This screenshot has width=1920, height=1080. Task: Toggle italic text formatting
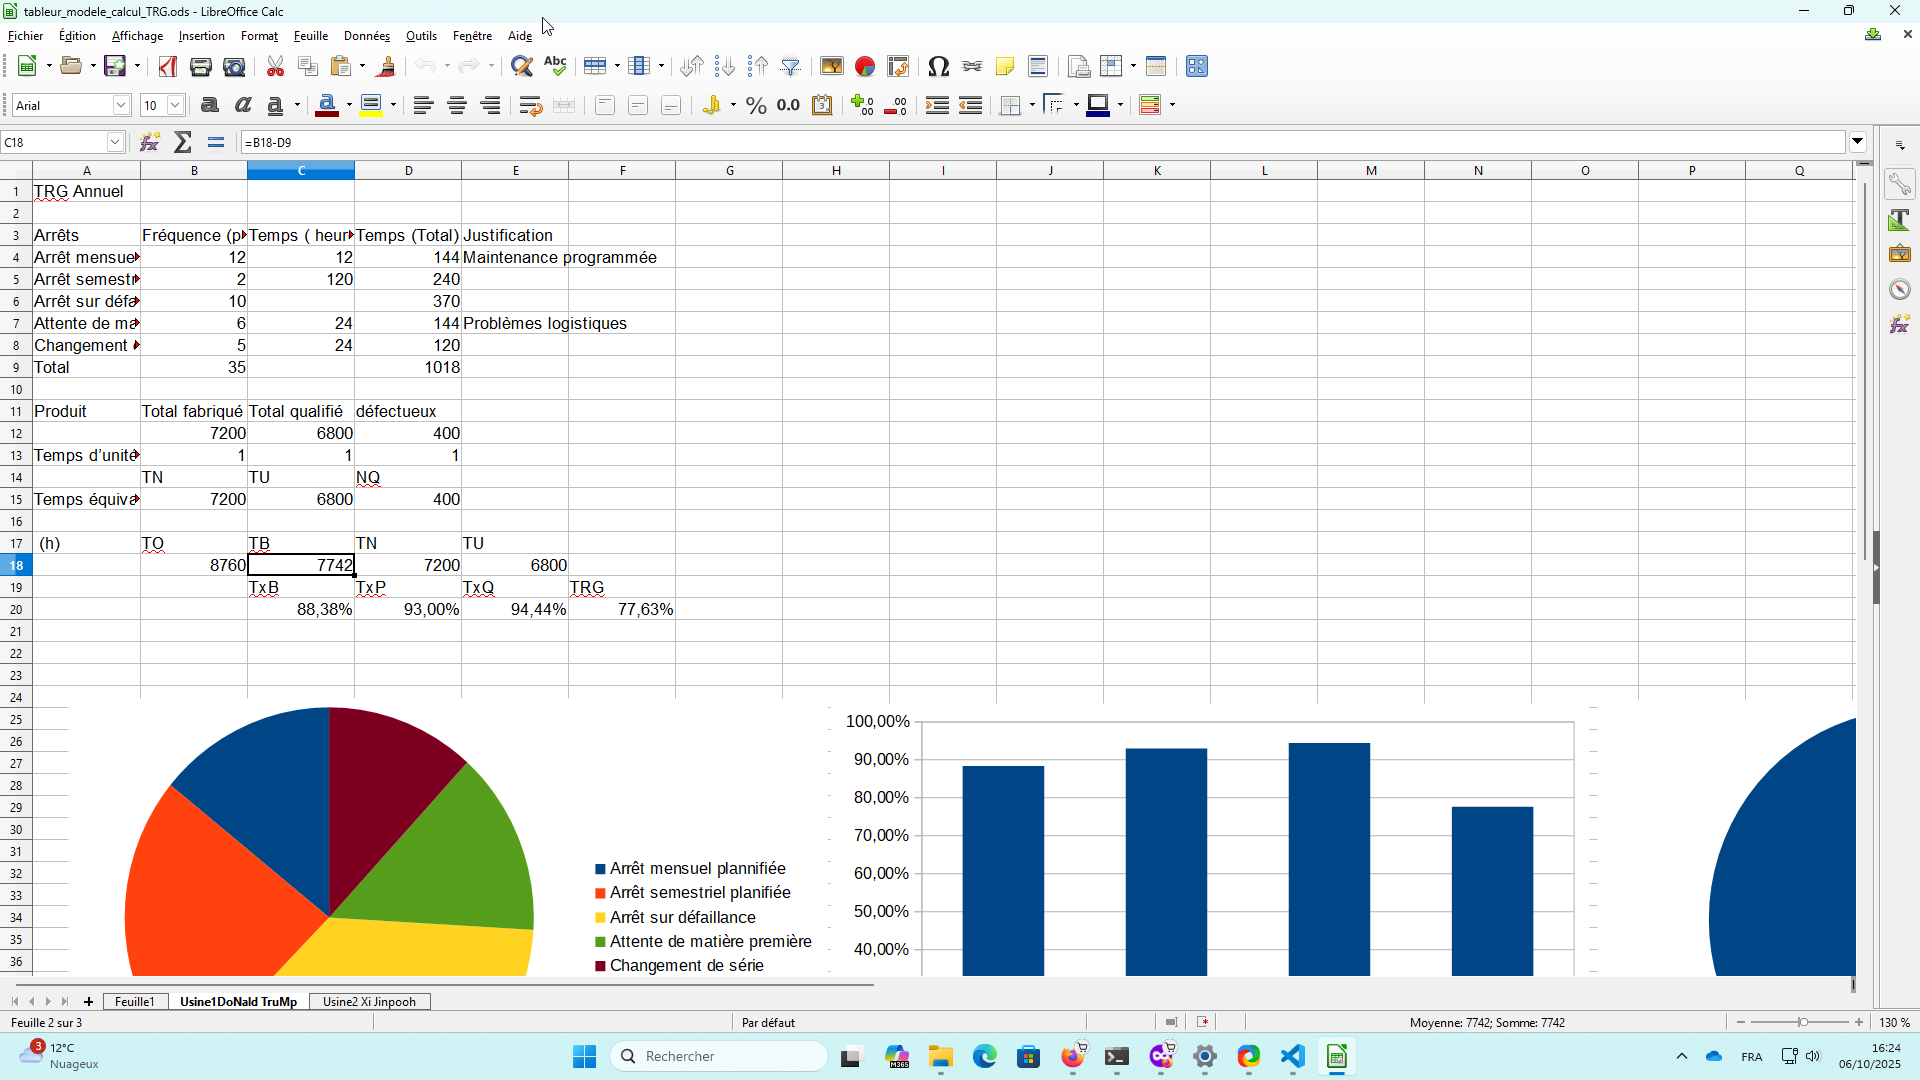coord(242,105)
